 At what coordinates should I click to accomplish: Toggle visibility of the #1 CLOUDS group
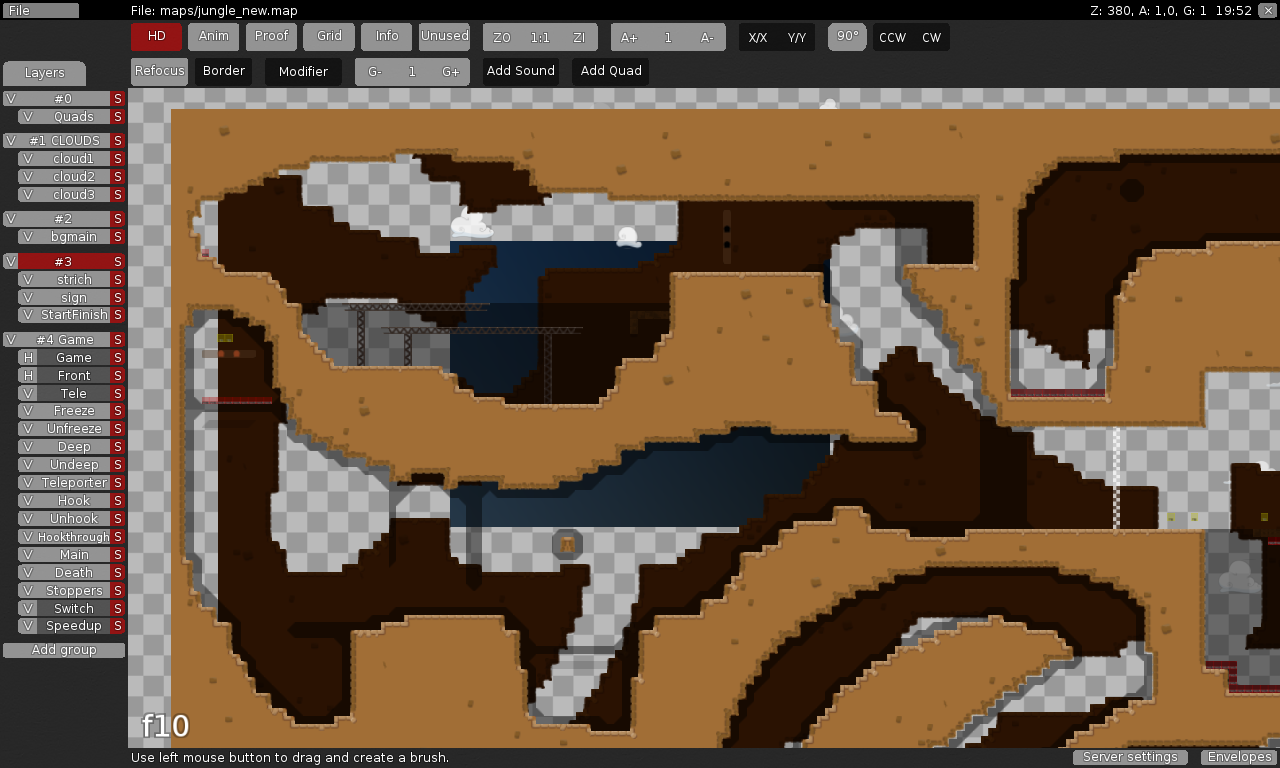click(x=10, y=140)
